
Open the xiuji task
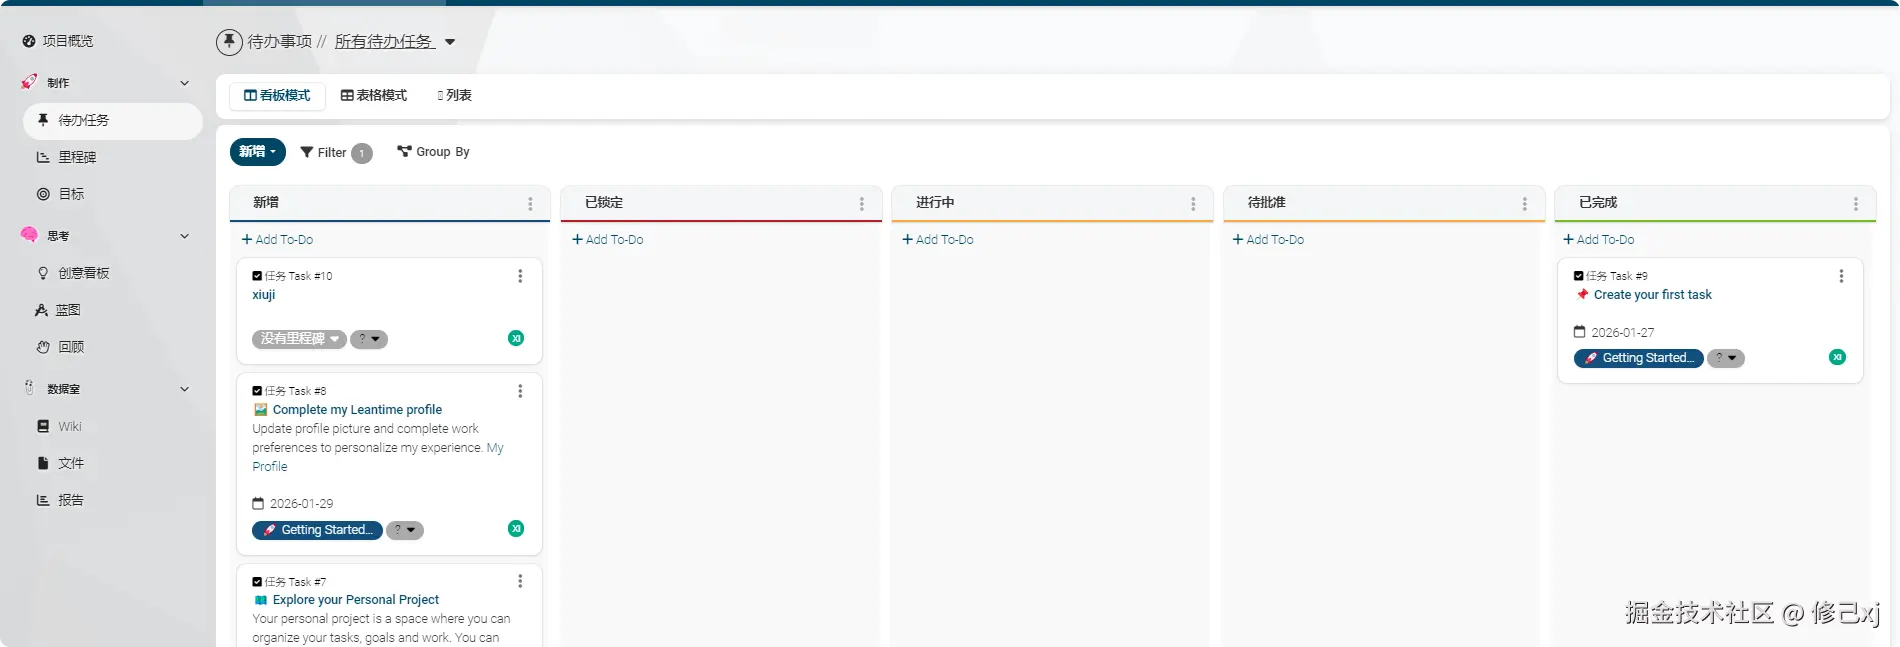pos(264,295)
